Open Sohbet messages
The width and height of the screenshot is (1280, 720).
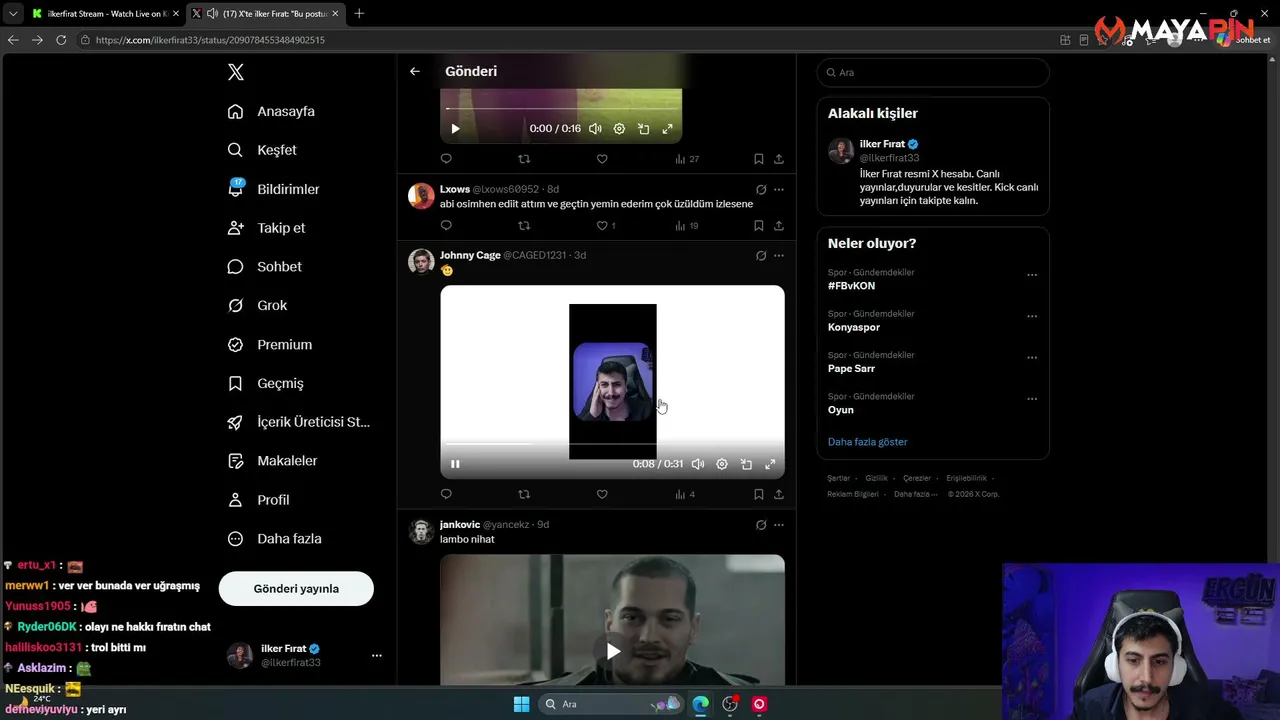264,267
